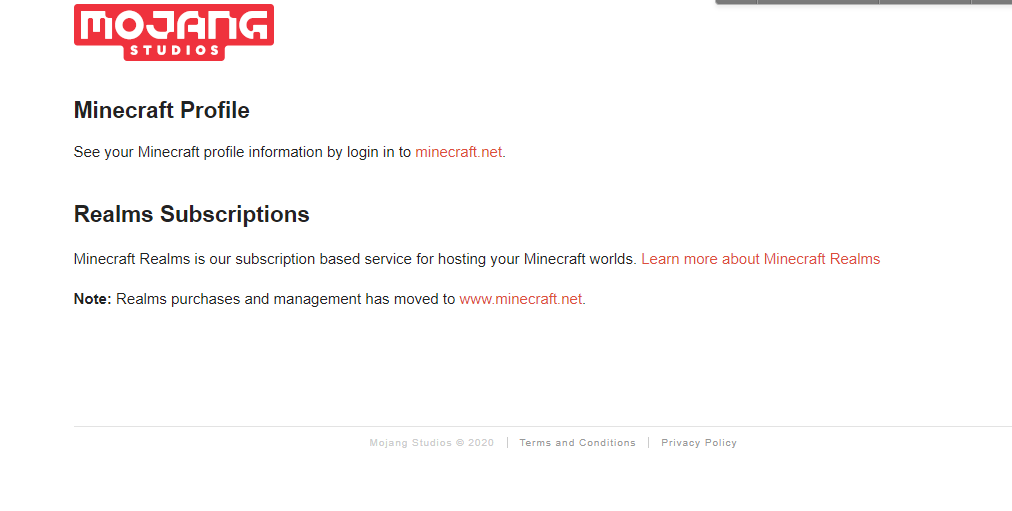The image size is (1012, 511).
Task: Select the Realms Subscriptions heading
Action: tap(192, 214)
